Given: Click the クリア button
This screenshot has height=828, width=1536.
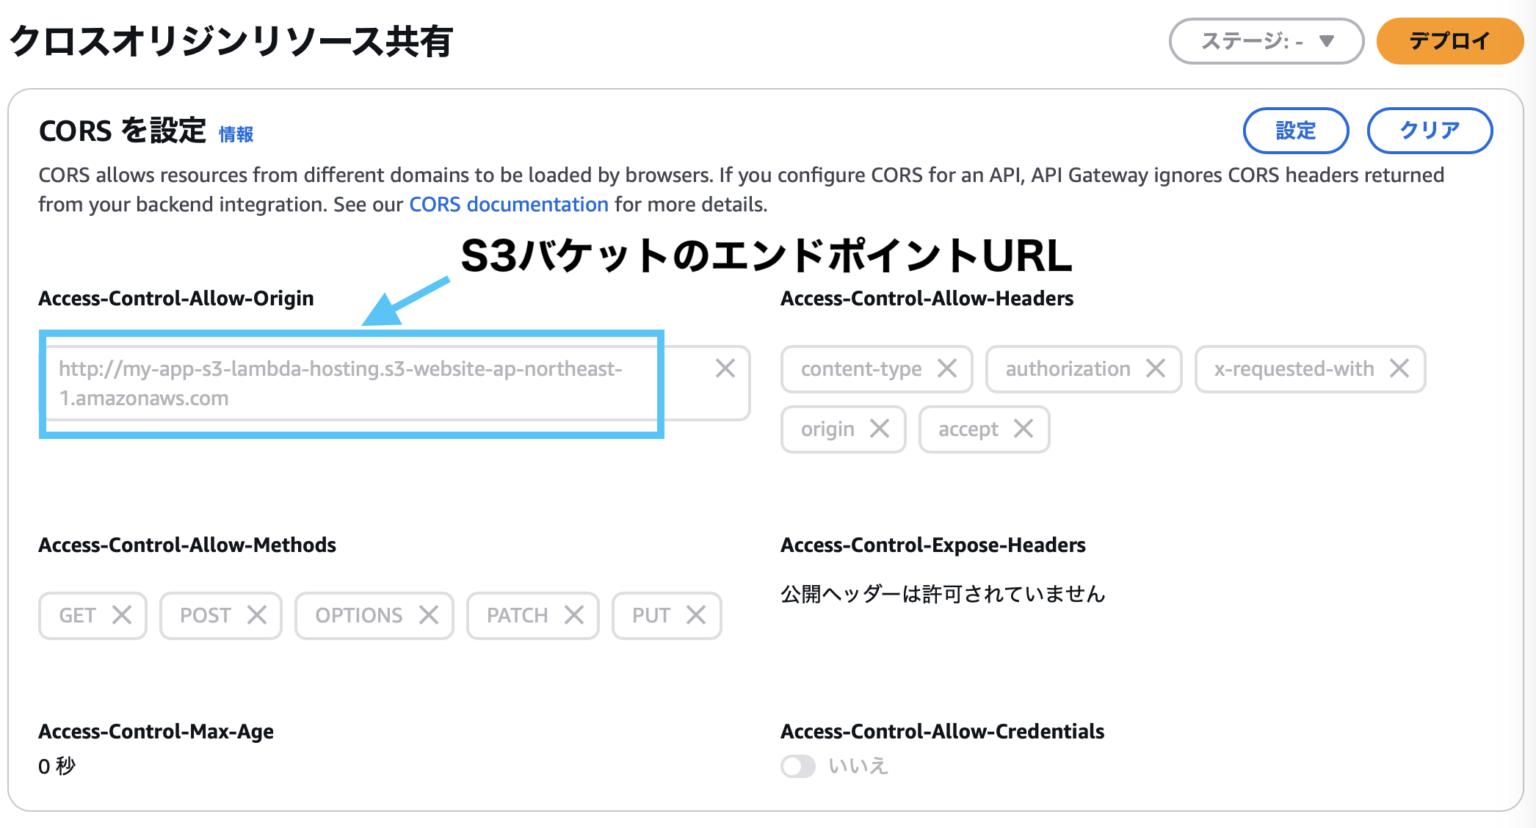Looking at the screenshot, I should (1429, 130).
